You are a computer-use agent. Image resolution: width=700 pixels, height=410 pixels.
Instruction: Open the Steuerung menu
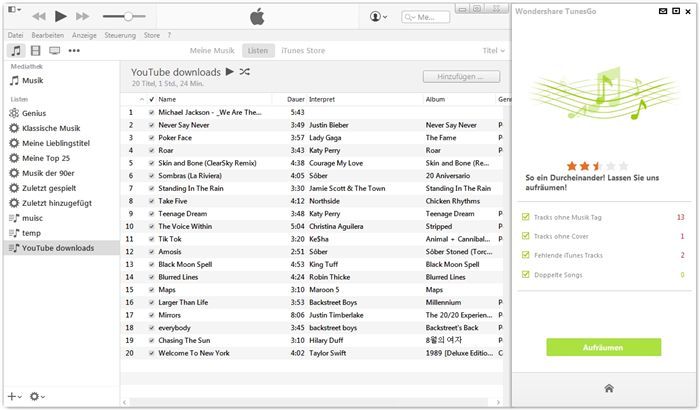(120, 35)
